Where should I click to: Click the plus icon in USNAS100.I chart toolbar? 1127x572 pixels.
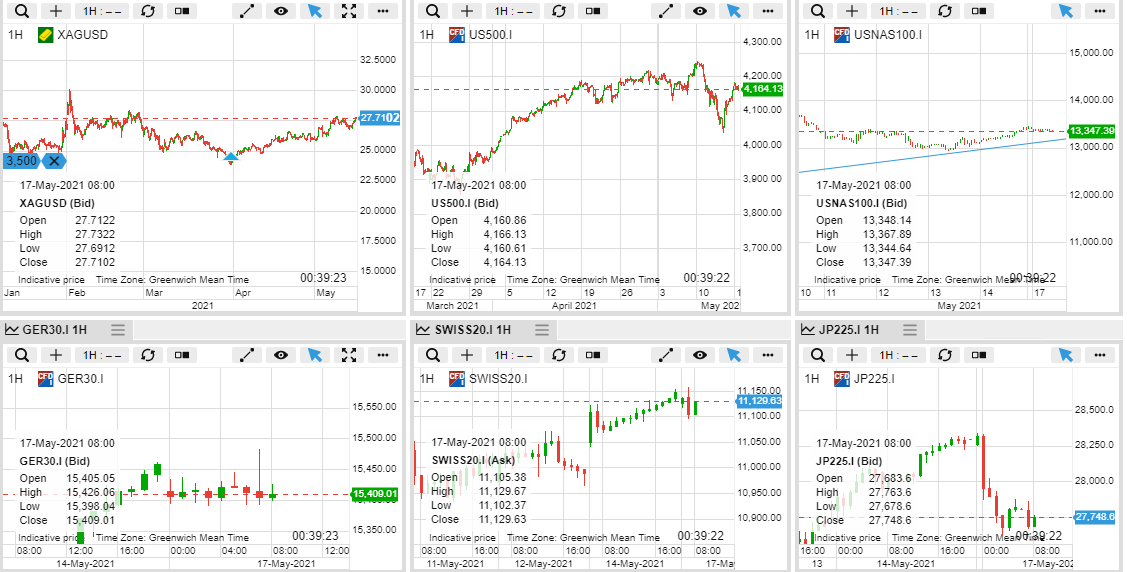(852, 11)
